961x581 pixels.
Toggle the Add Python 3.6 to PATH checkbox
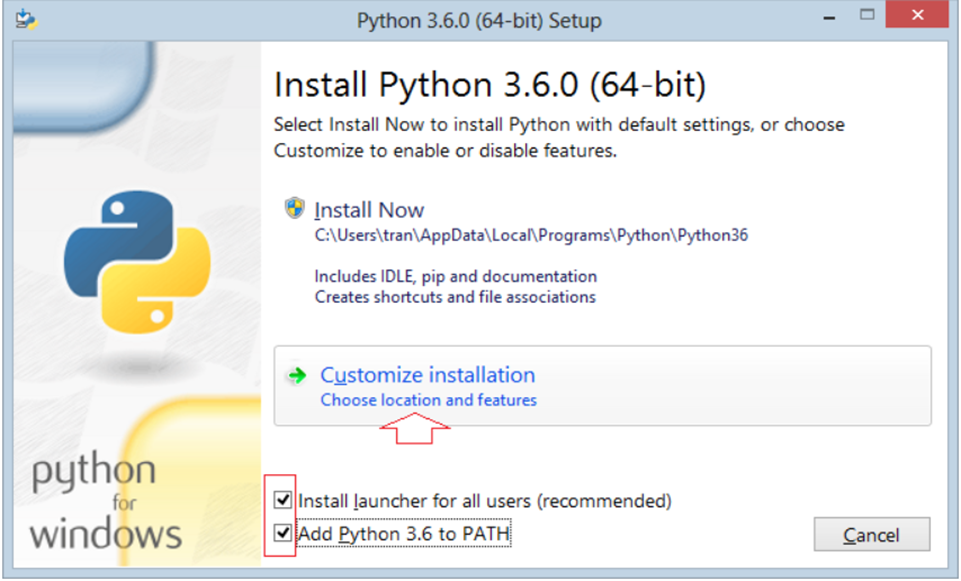(x=283, y=533)
